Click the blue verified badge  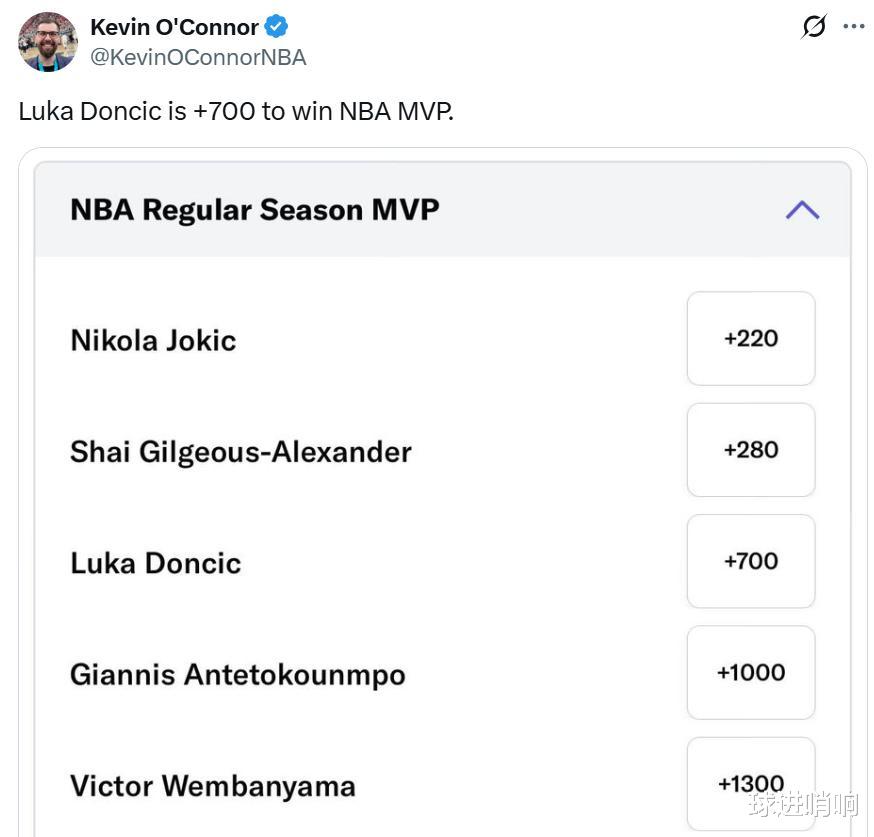[x=276, y=27]
